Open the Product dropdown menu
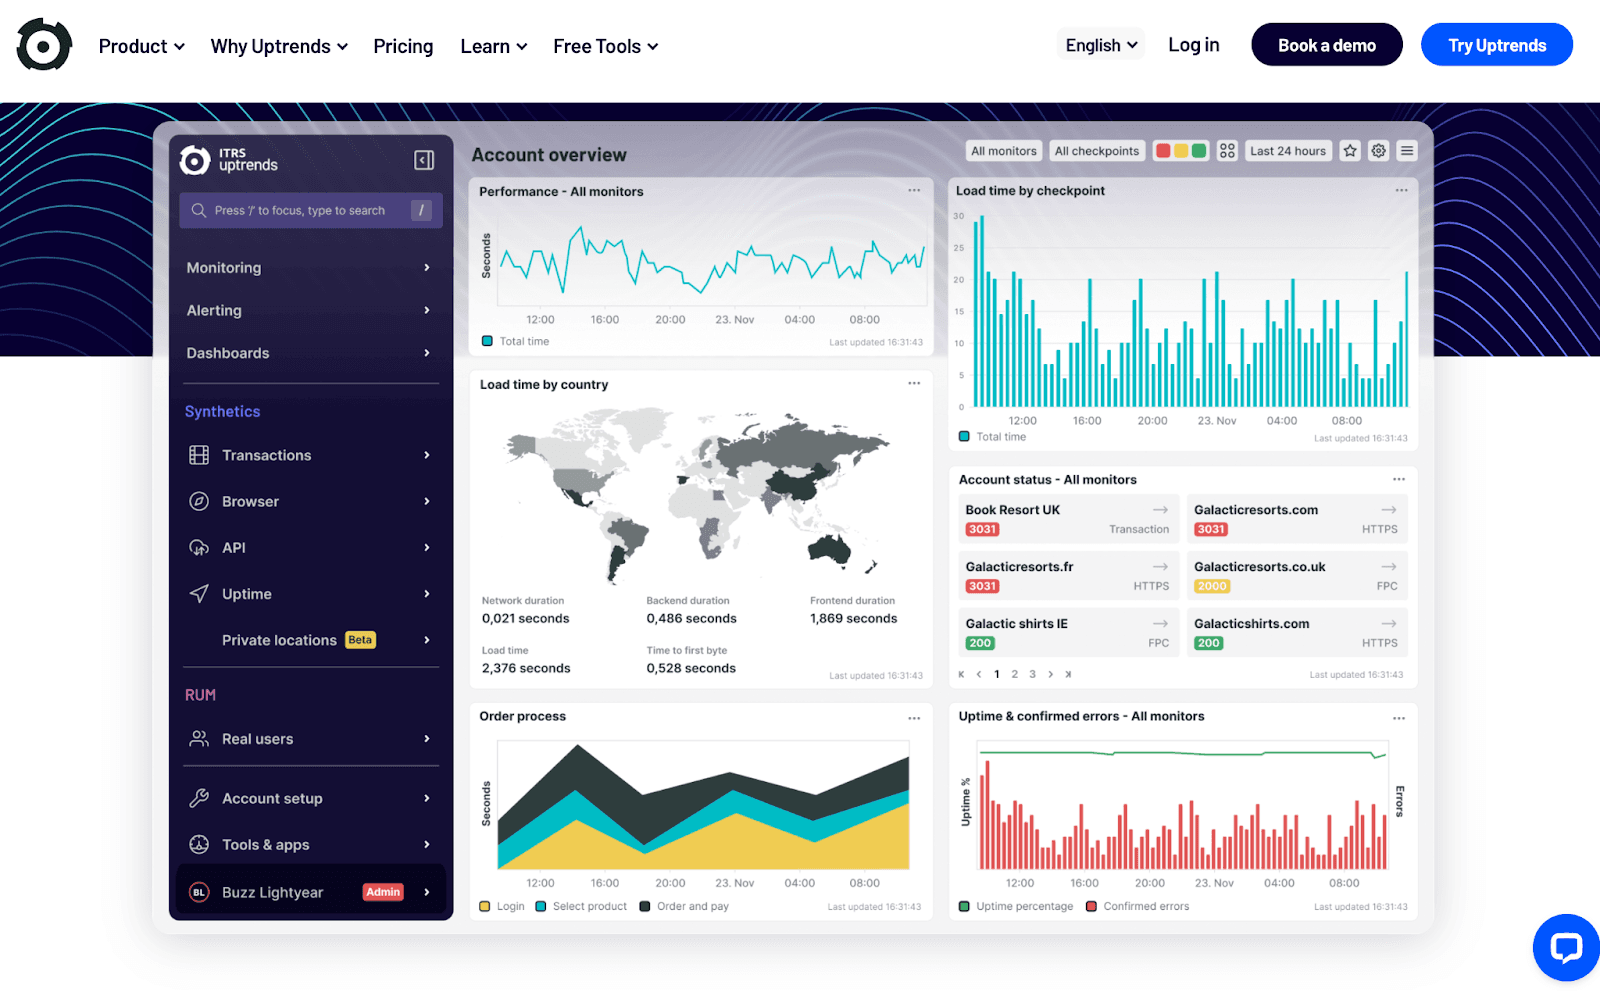This screenshot has width=1600, height=992. [141, 46]
